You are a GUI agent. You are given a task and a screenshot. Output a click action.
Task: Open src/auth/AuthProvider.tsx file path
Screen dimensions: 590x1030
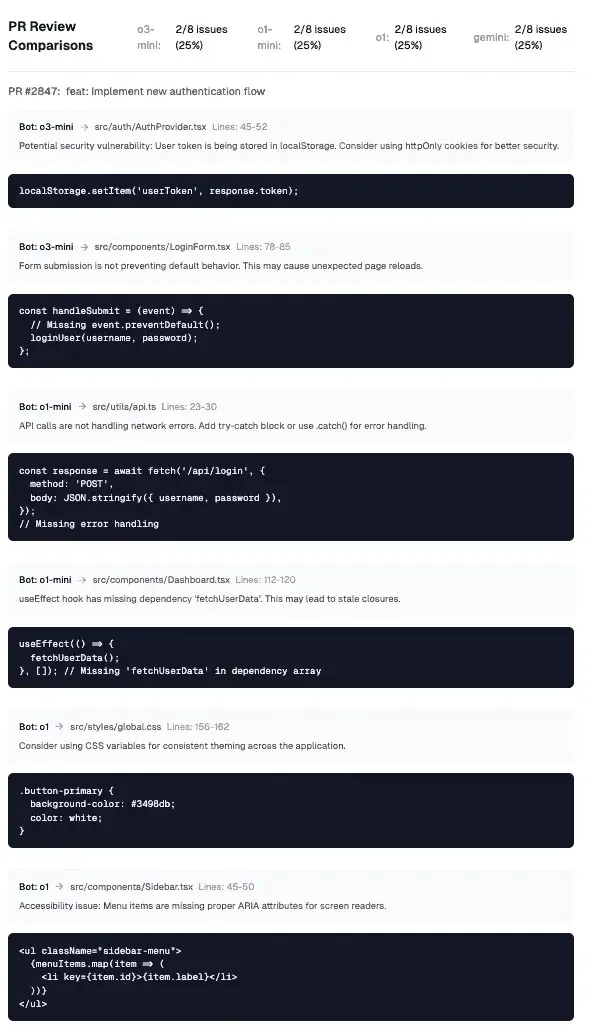click(150, 127)
